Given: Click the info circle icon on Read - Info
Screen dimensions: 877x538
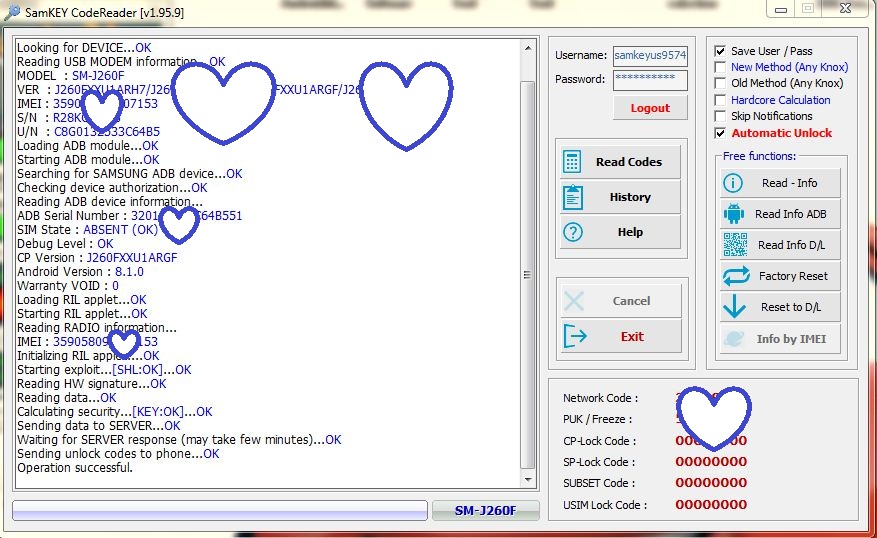Looking at the screenshot, I should (x=733, y=183).
